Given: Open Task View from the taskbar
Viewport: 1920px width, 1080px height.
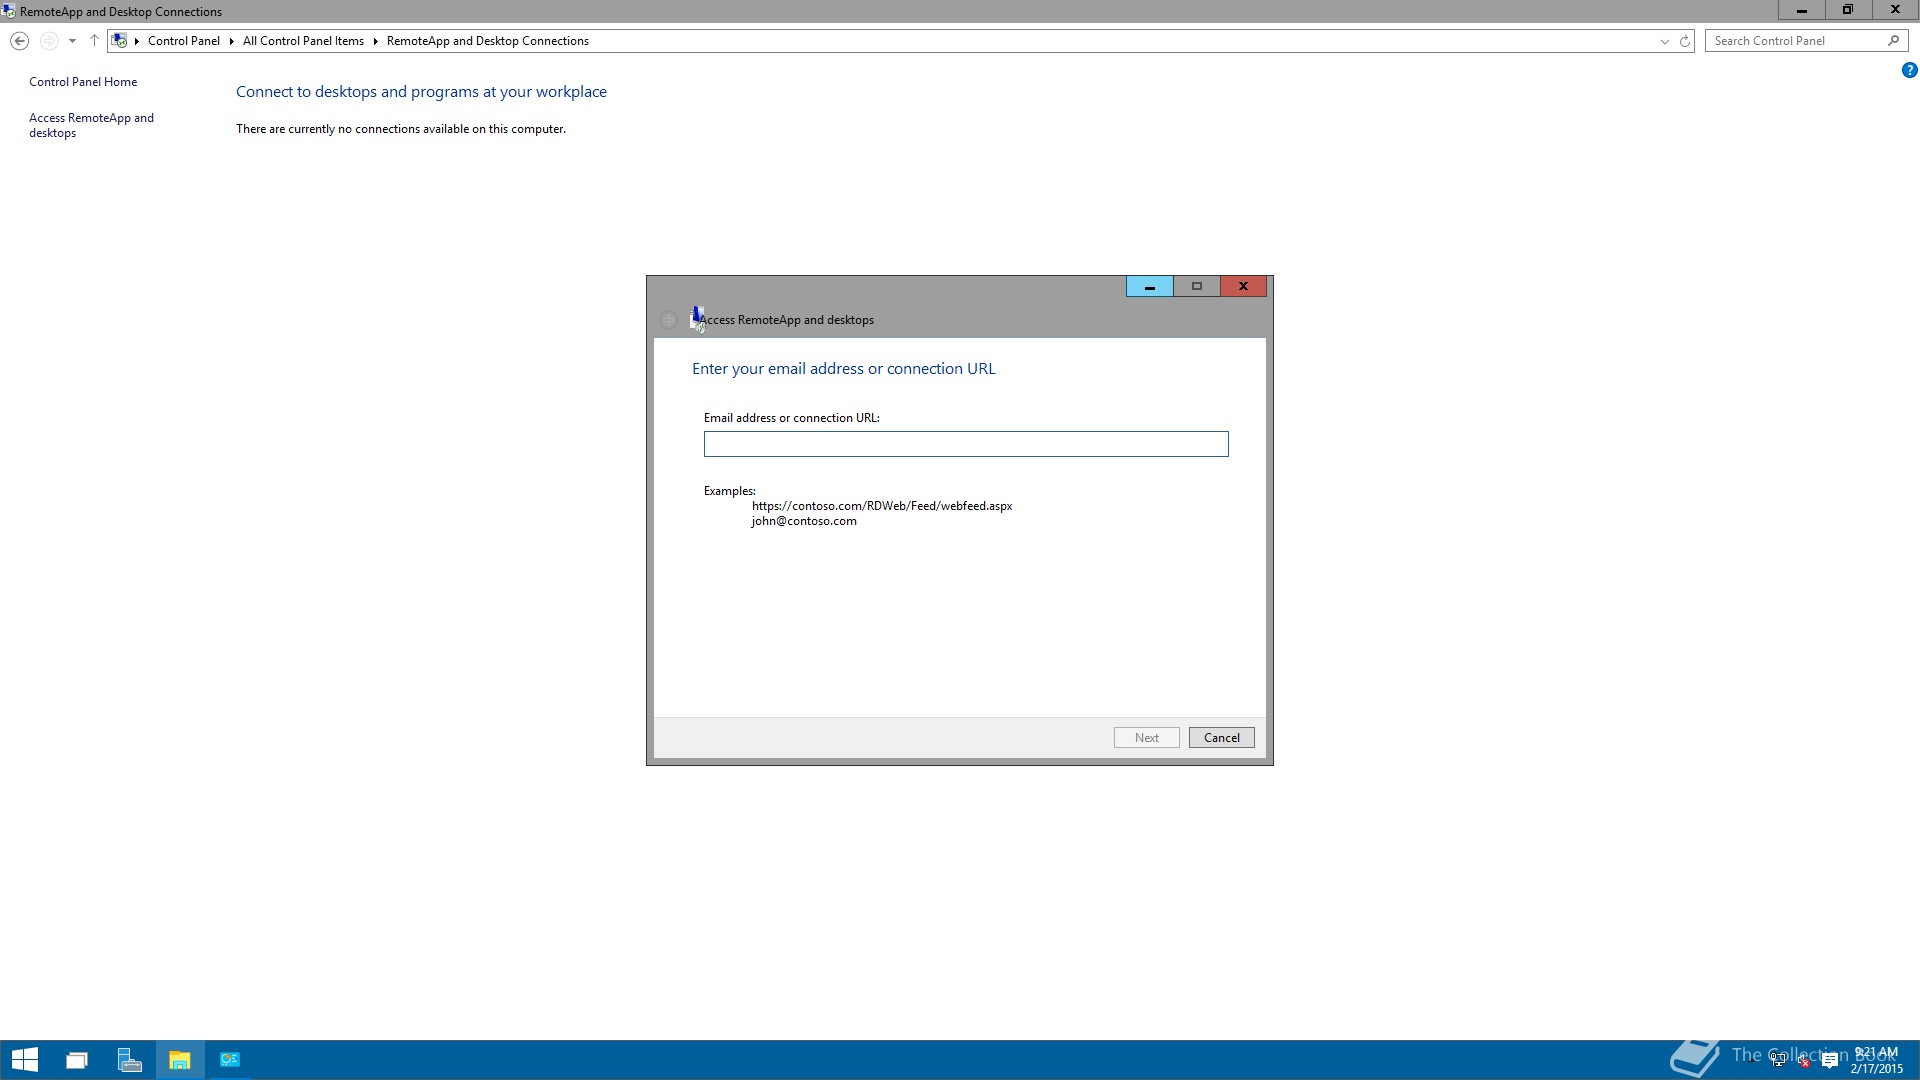Looking at the screenshot, I should 77,1060.
